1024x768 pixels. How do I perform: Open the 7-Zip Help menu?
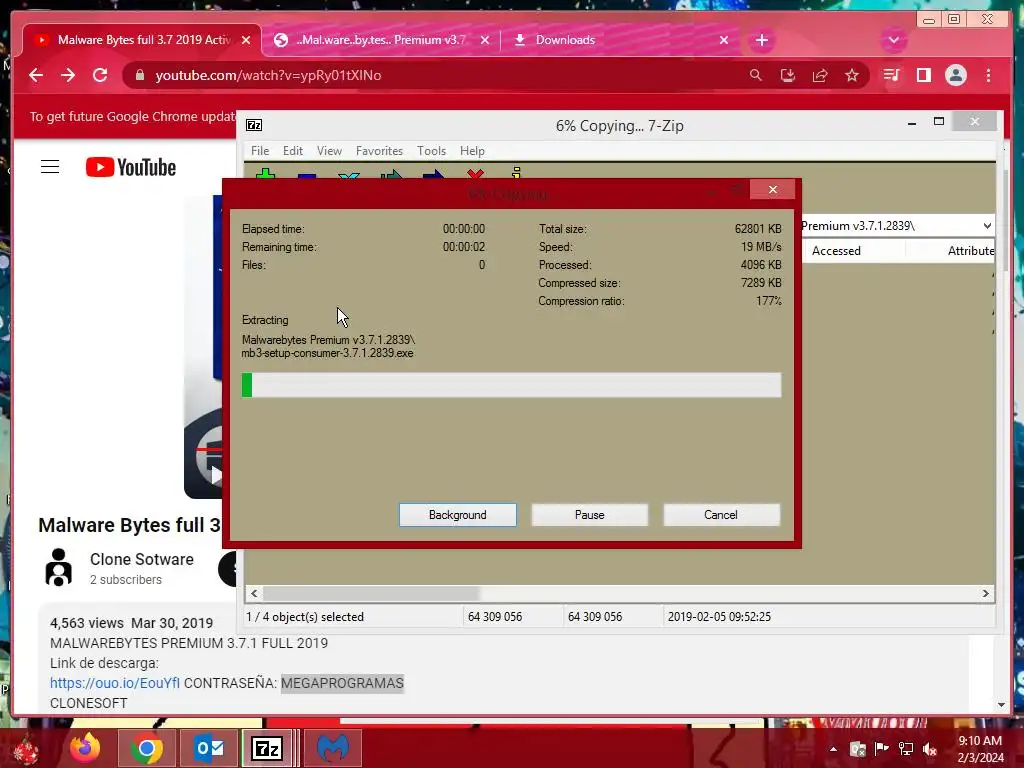pyautogui.click(x=472, y=151)
